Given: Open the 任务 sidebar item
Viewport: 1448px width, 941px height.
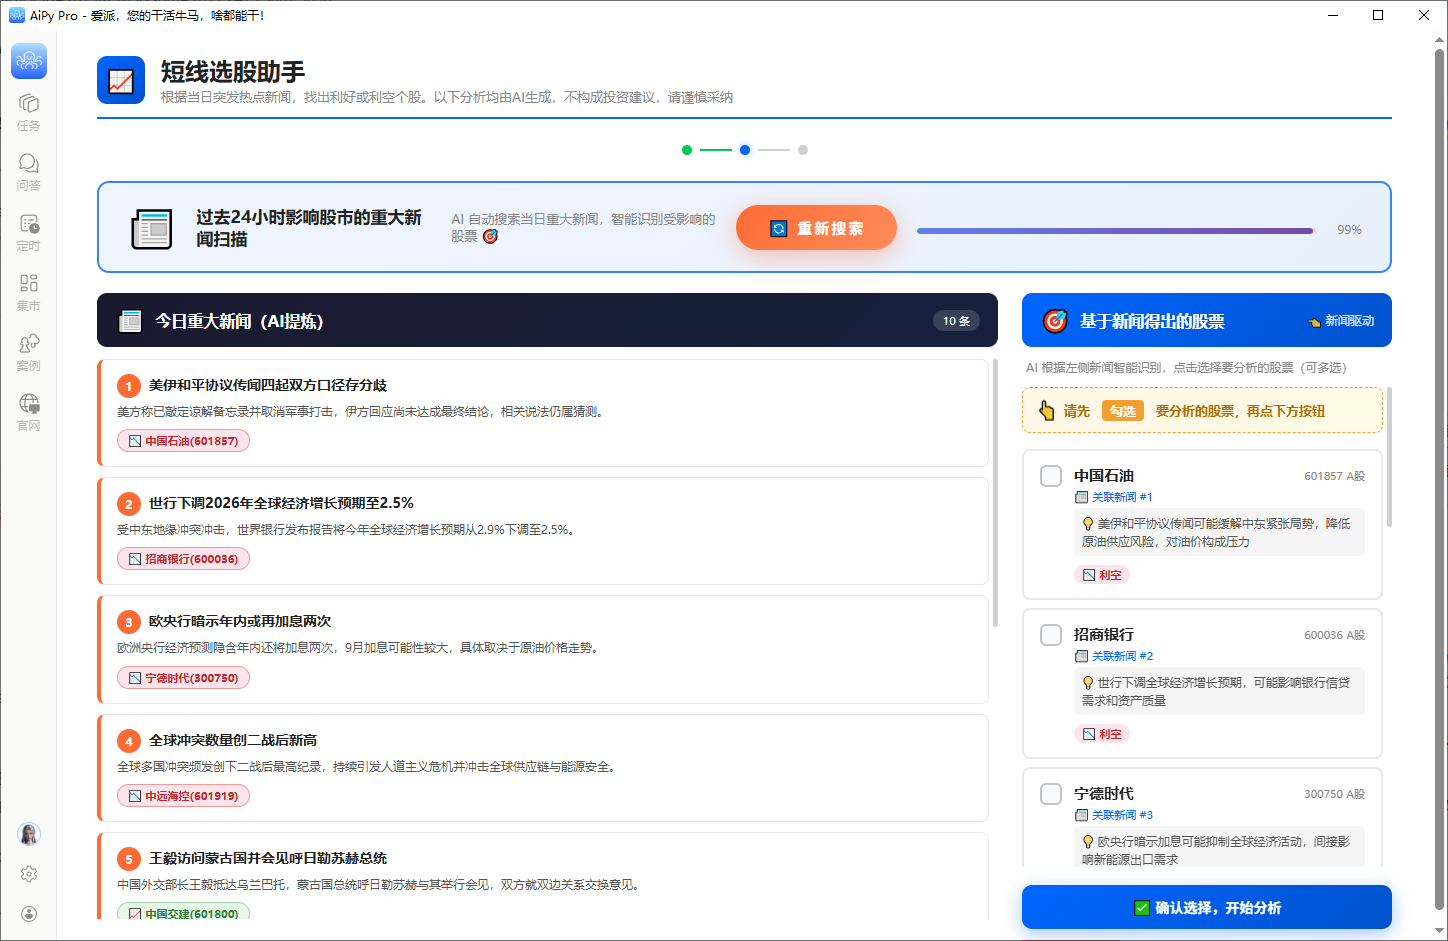Looking at the screenshot, I should (29, 112).
